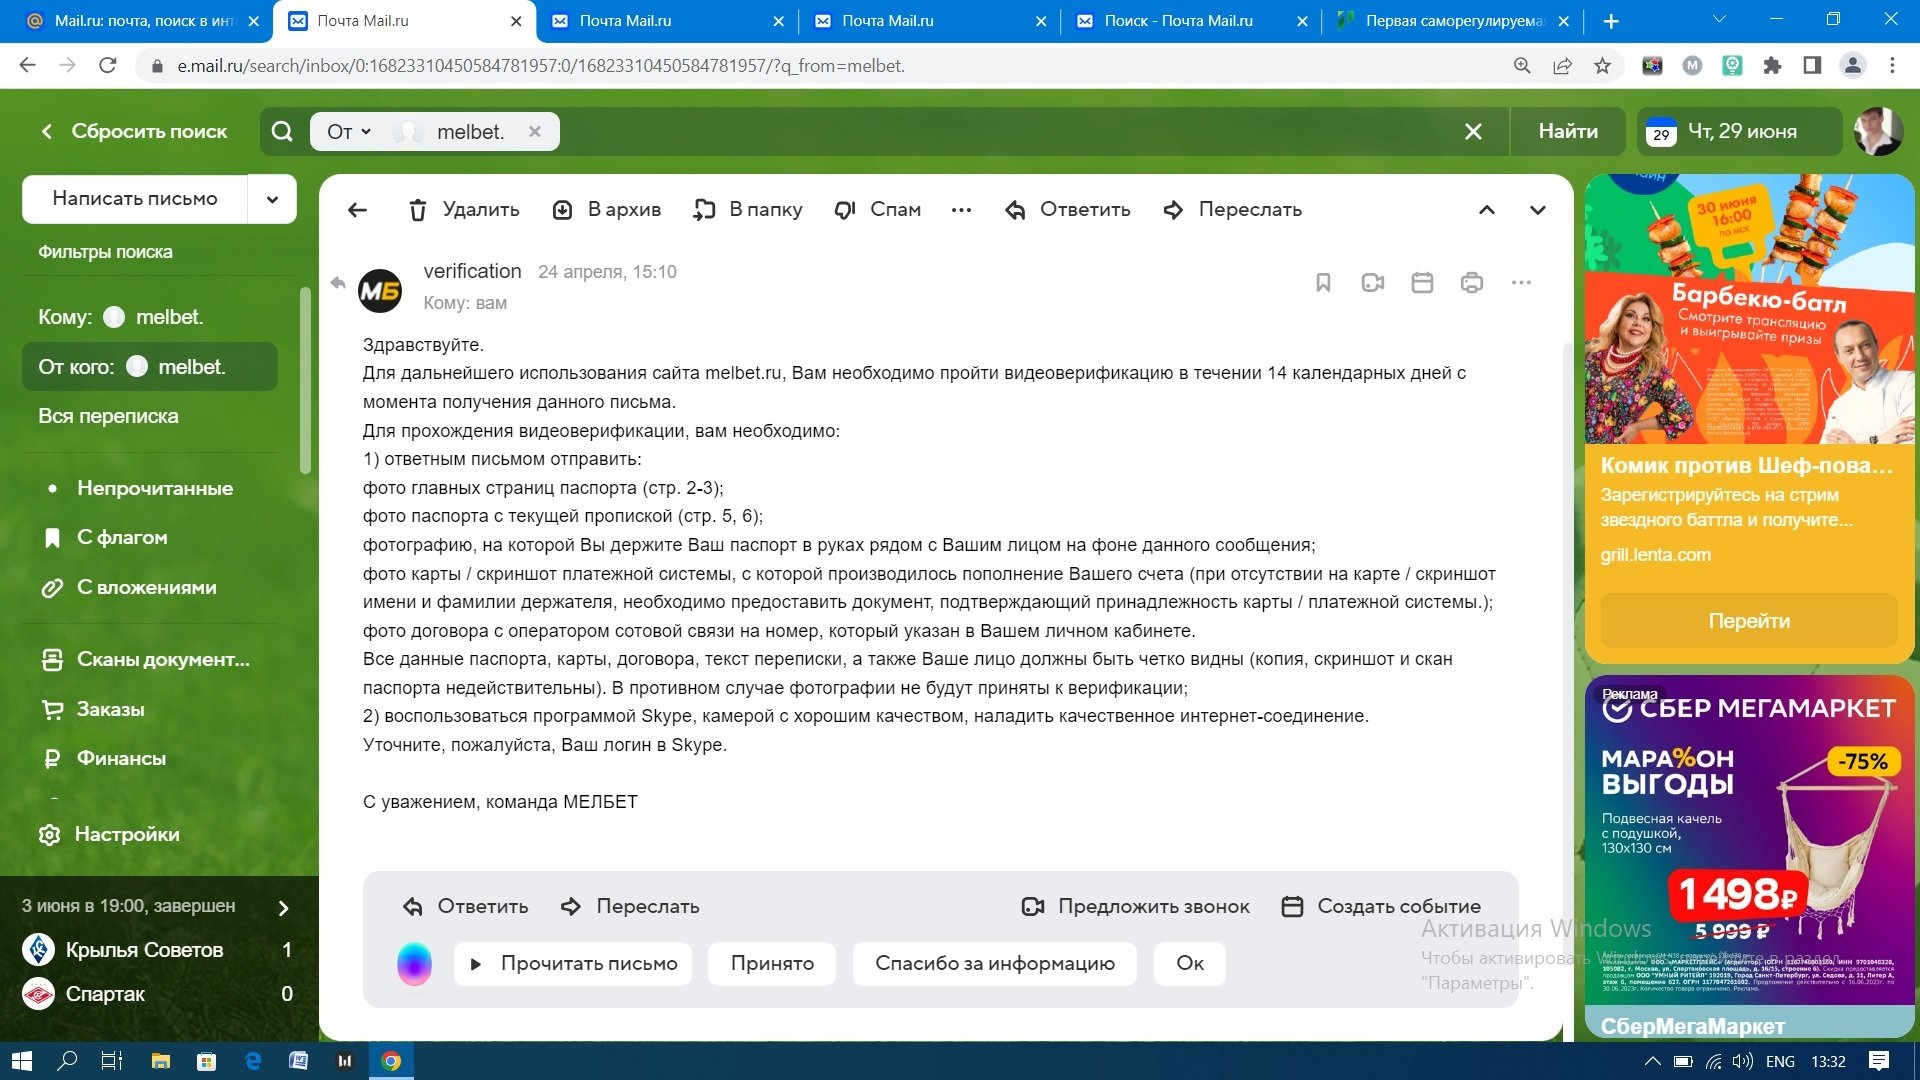The image size is (1920, 1080).
Task: Click the Спасибо за информацию quick reply
Action: (x=994, y=964)
